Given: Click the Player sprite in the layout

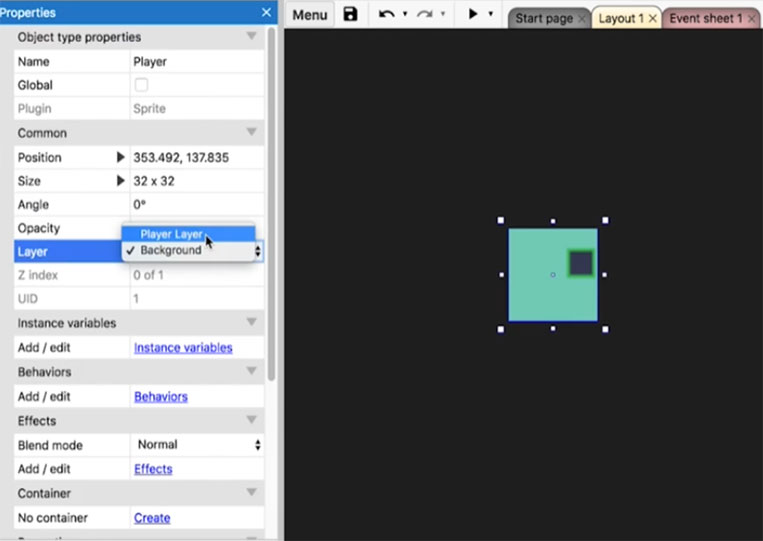Looking at the screenshot, I should coord(553,275).
